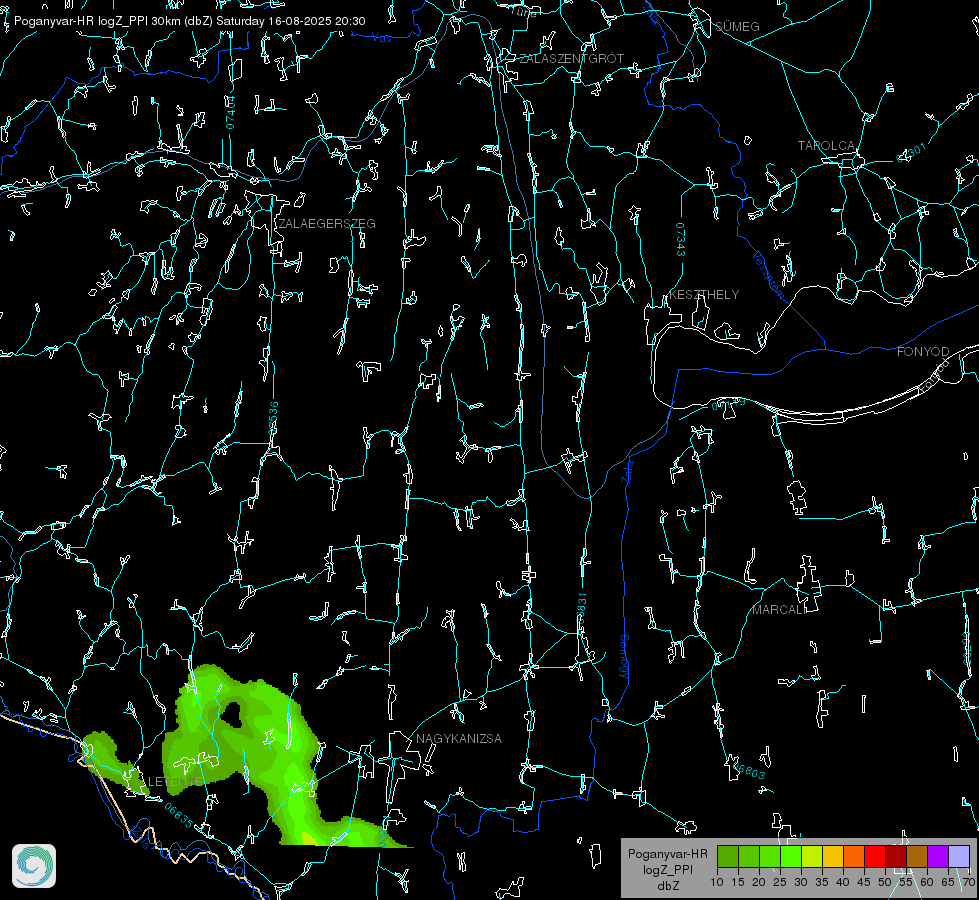979x900 pixels.
Task: Click the Zala river label
Action: coord(628,470)
